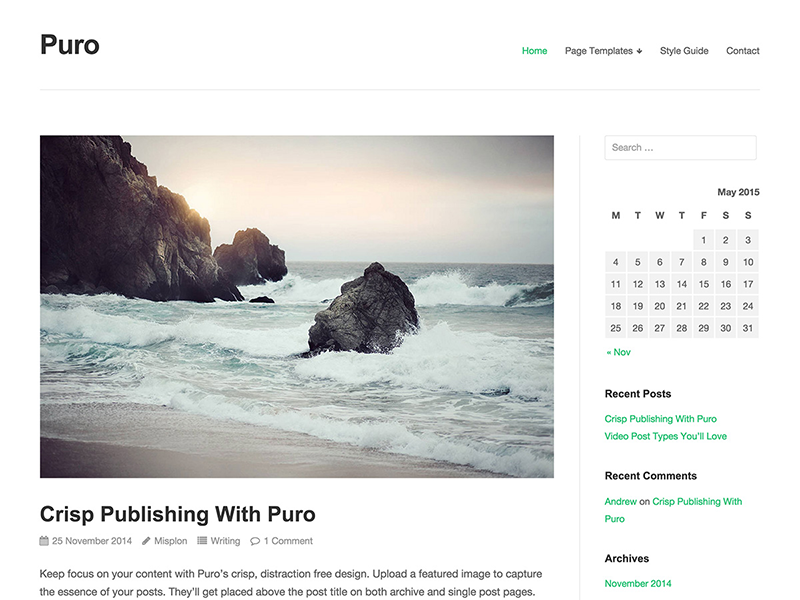Select the Home menu item
Screen dimensions: 800x600
pyautogui.click(x=534, y=50)
